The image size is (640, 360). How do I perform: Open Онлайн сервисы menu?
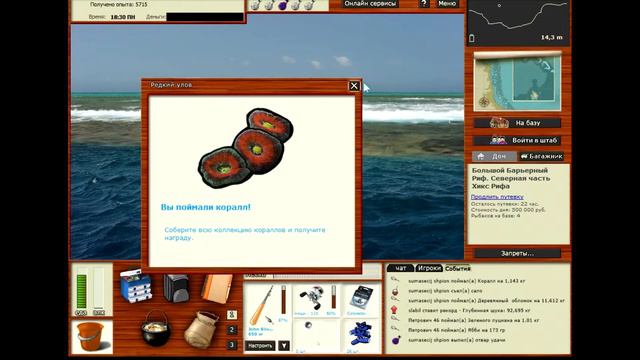tap(370, 4)
